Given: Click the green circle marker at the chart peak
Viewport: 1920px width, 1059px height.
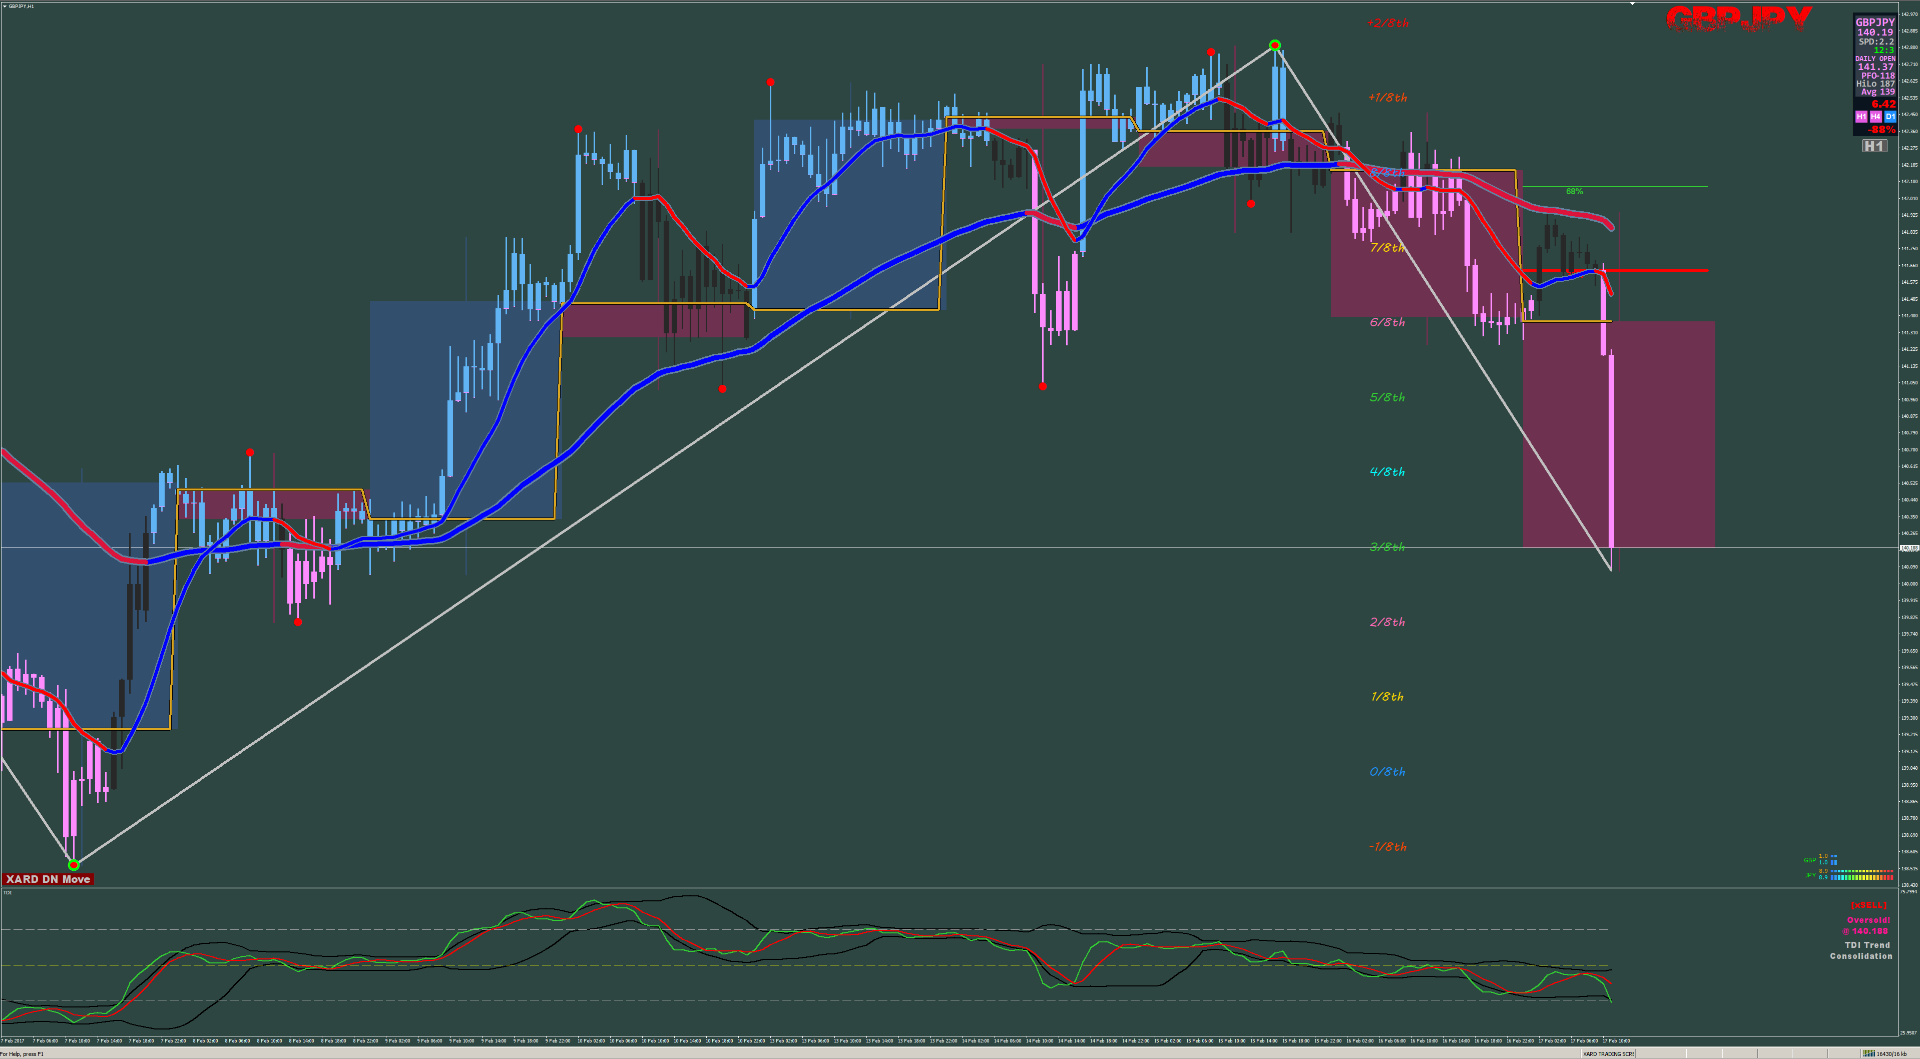Looking at the screenshot, I should (1274, 44).
